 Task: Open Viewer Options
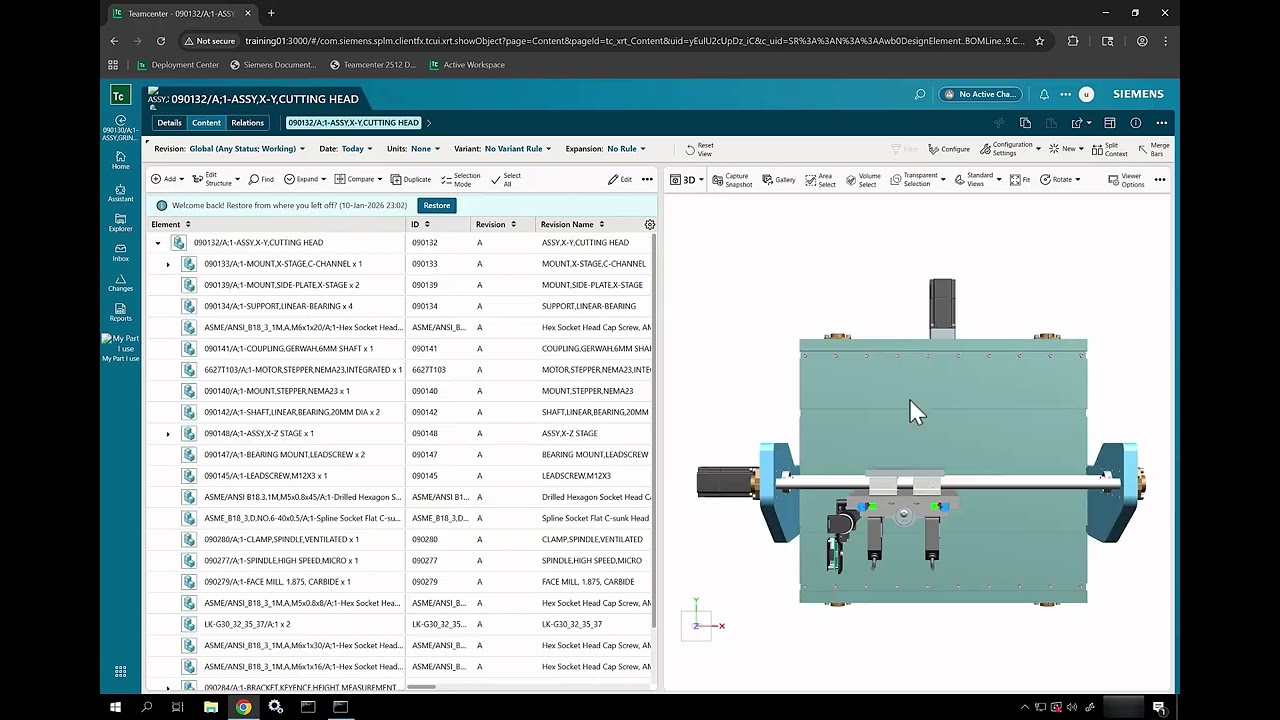point(1126,180)
